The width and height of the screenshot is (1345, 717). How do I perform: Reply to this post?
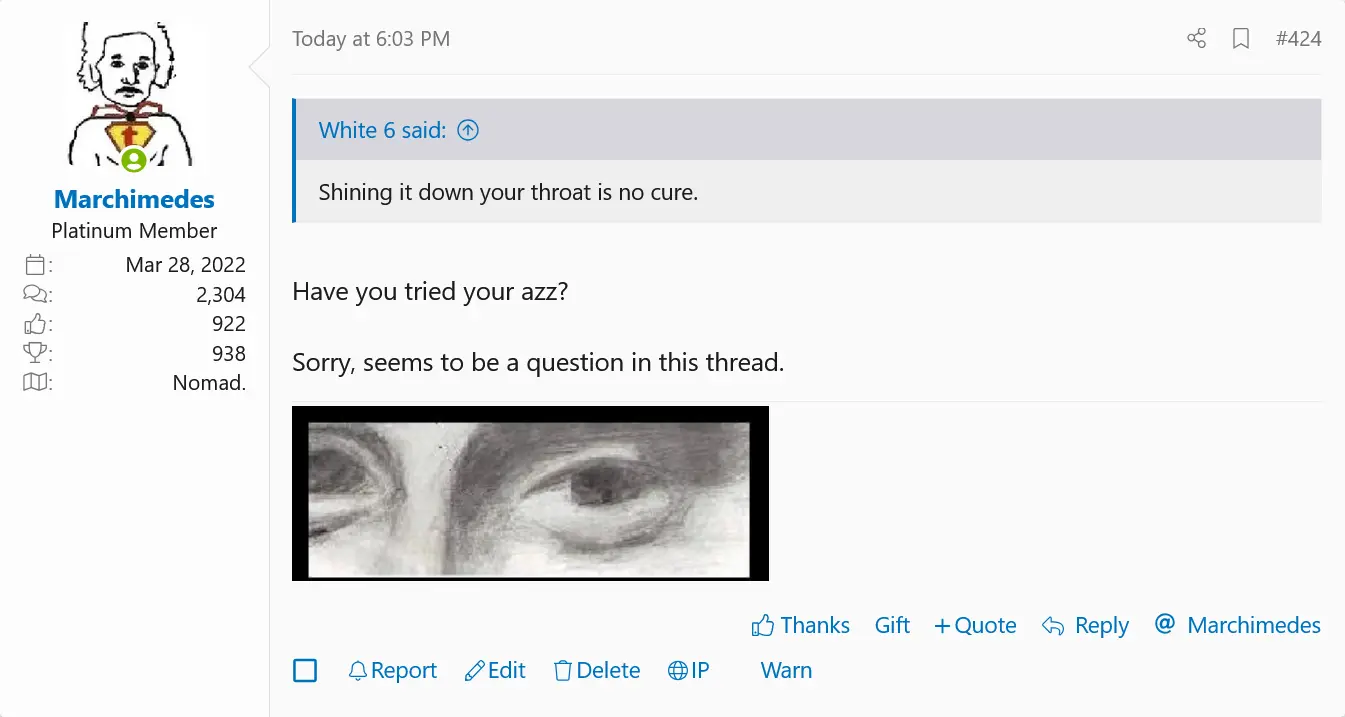click(1086, 626)
